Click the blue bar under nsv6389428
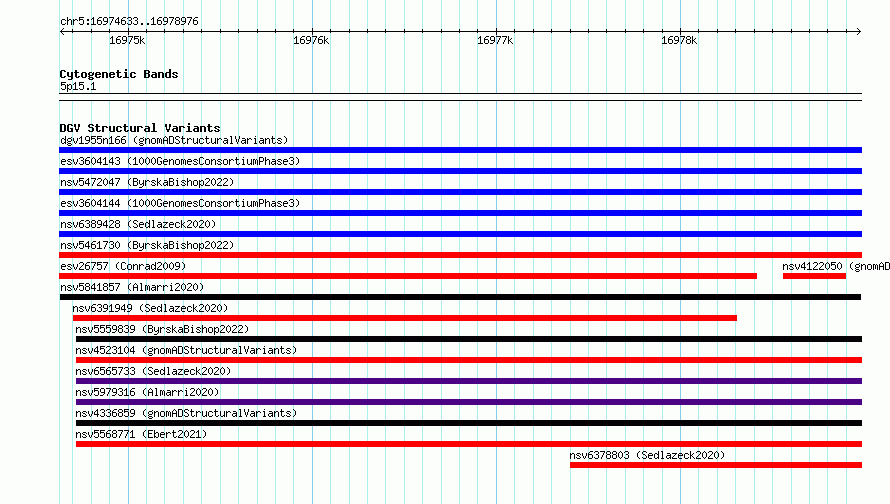 (460, 234)
